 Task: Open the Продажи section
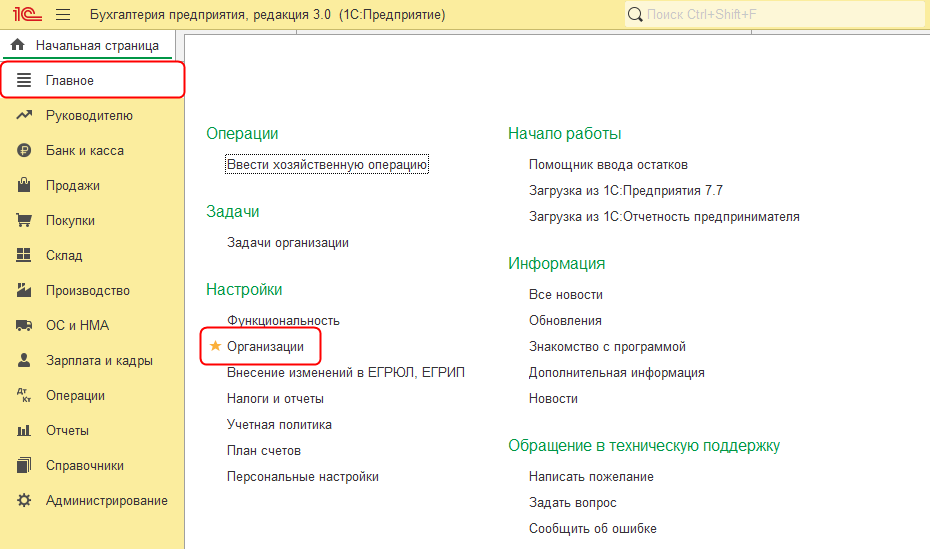(93, 185)
